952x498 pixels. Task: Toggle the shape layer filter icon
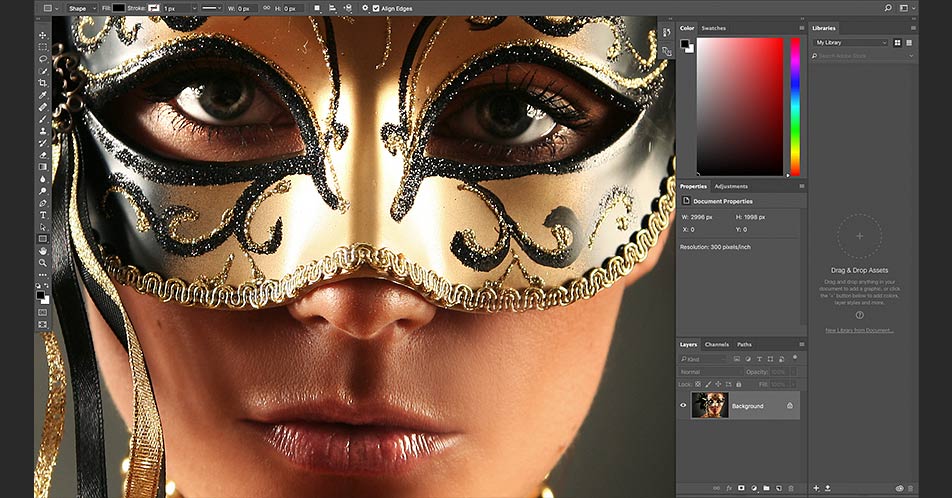tap(770, 359)
